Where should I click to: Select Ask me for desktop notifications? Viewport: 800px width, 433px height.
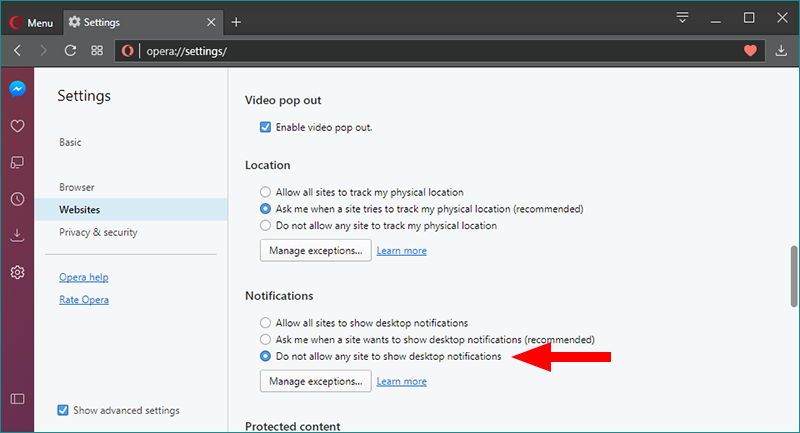[x=265, y=340]
